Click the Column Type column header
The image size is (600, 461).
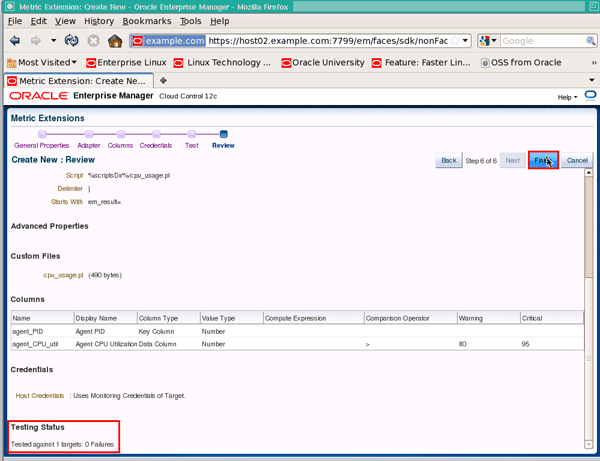(169, 318)
